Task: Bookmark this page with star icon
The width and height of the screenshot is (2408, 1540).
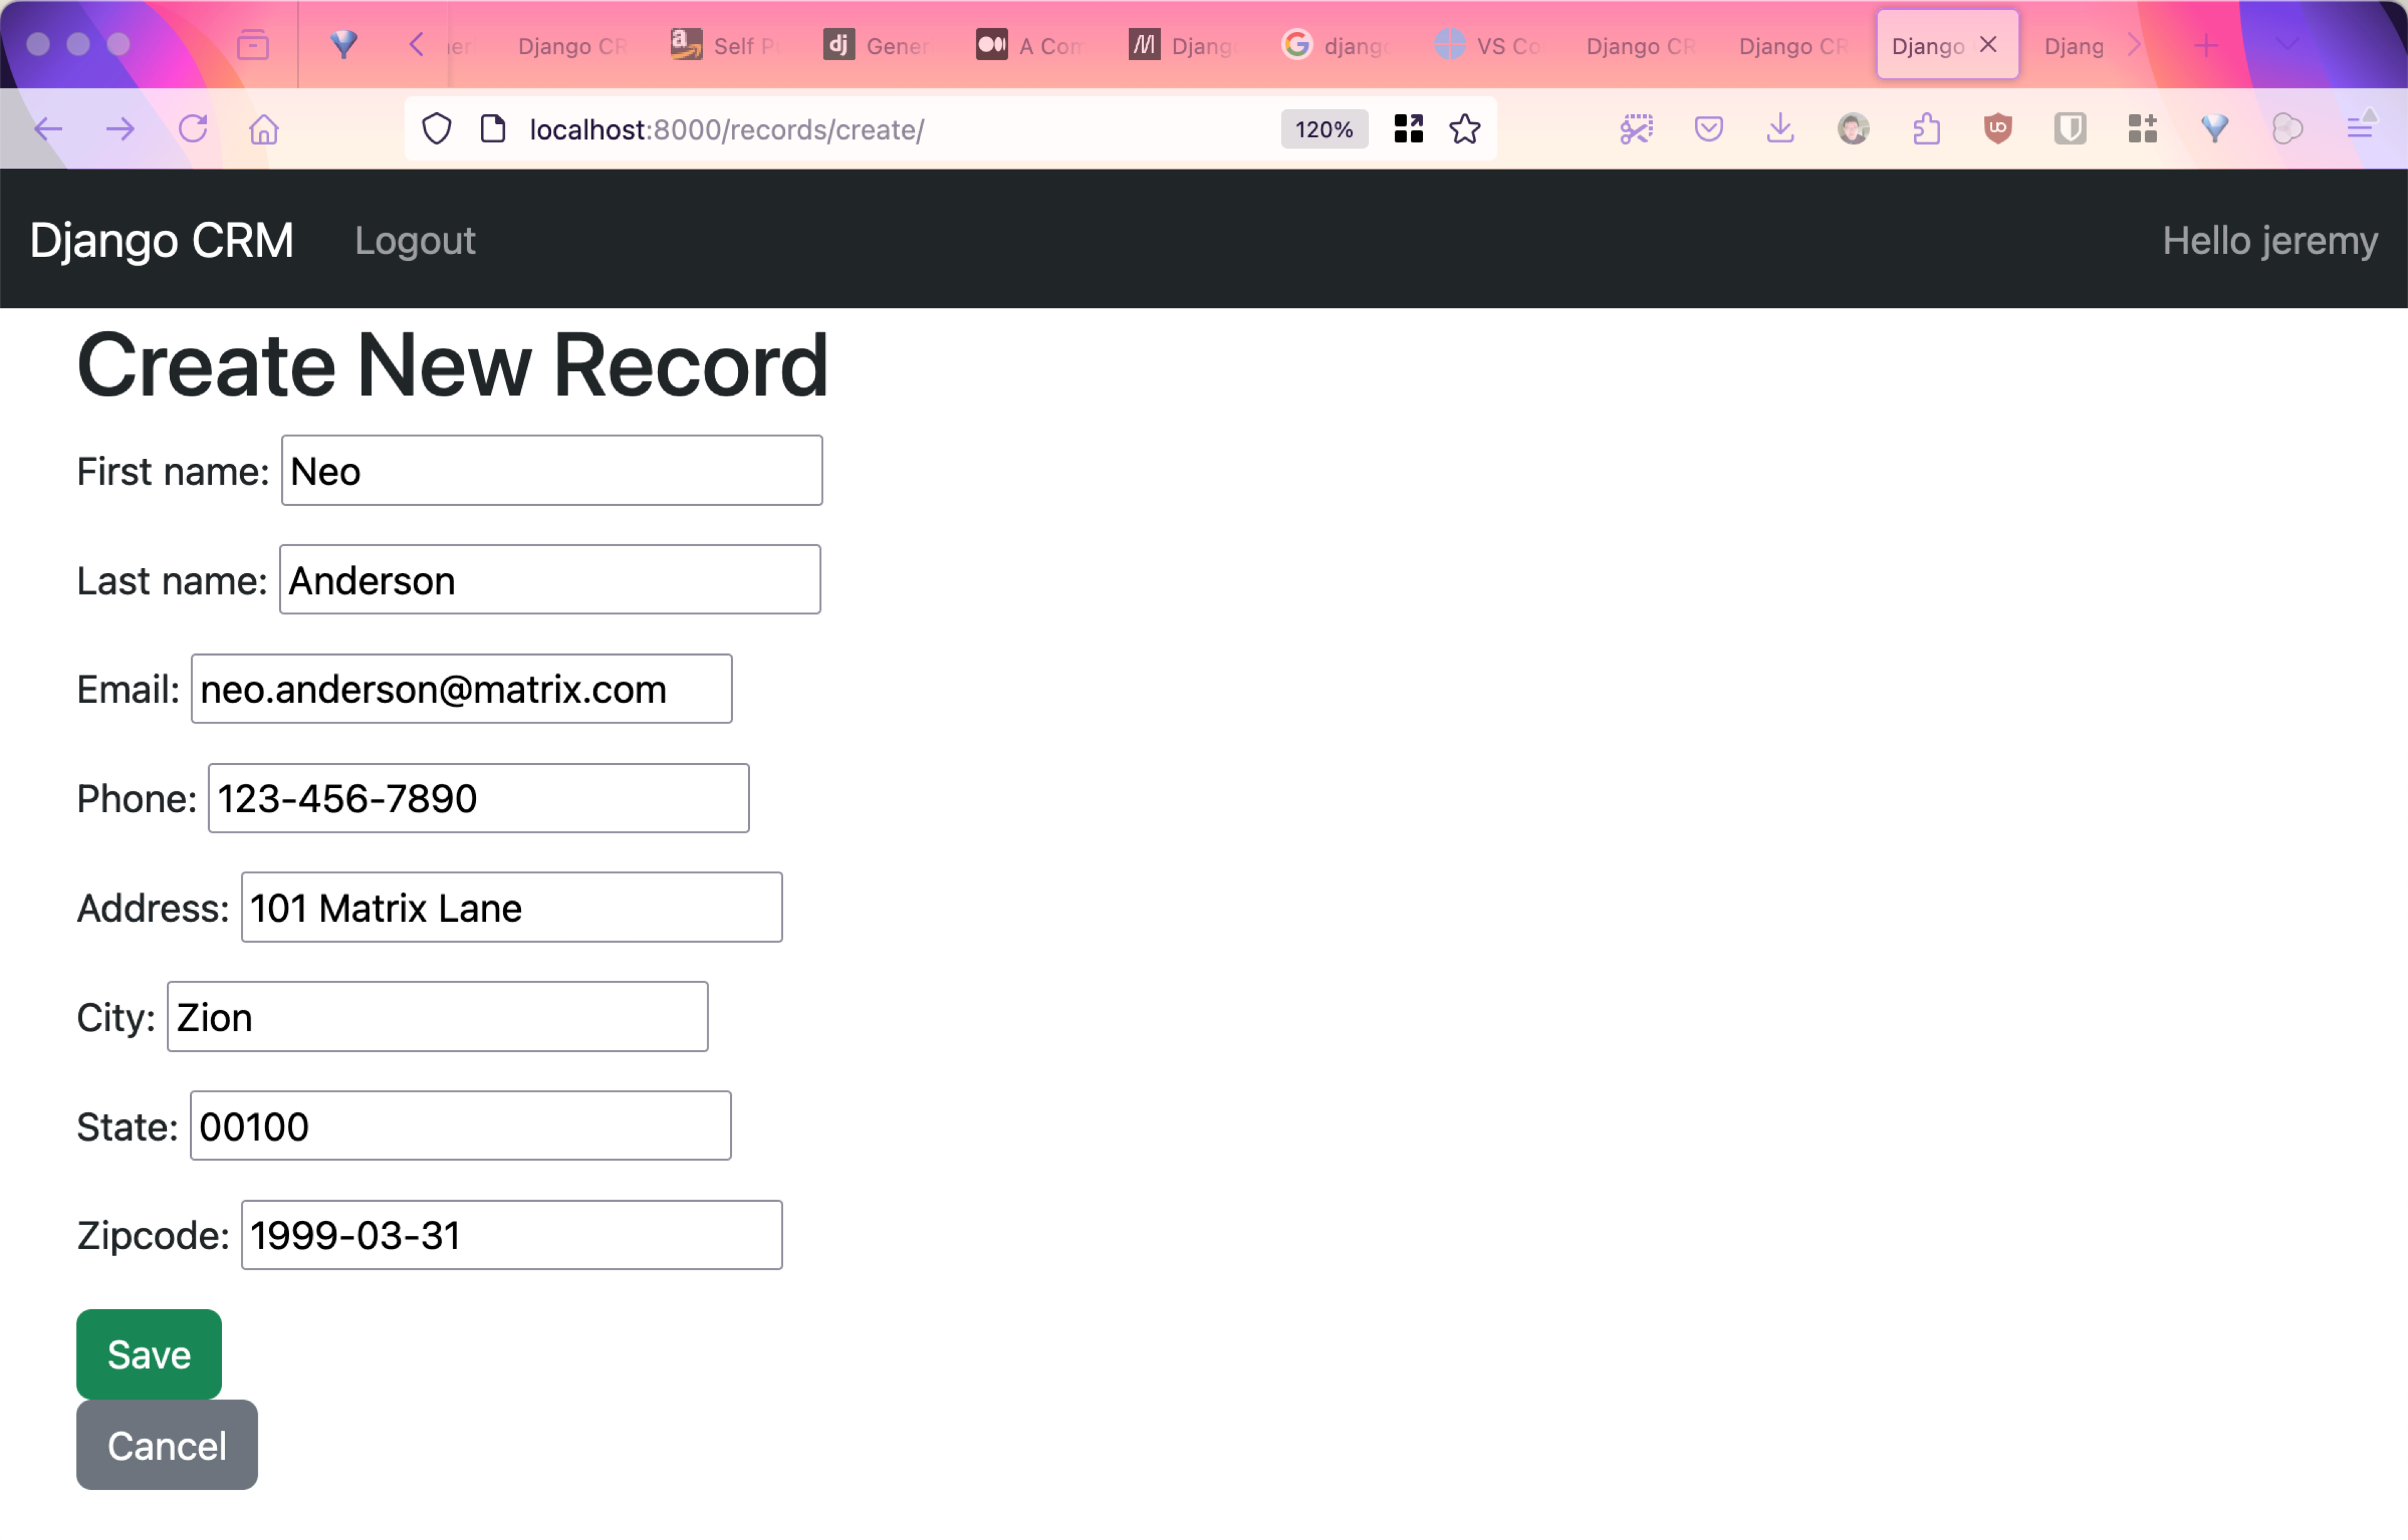Action: (1465, 129)
